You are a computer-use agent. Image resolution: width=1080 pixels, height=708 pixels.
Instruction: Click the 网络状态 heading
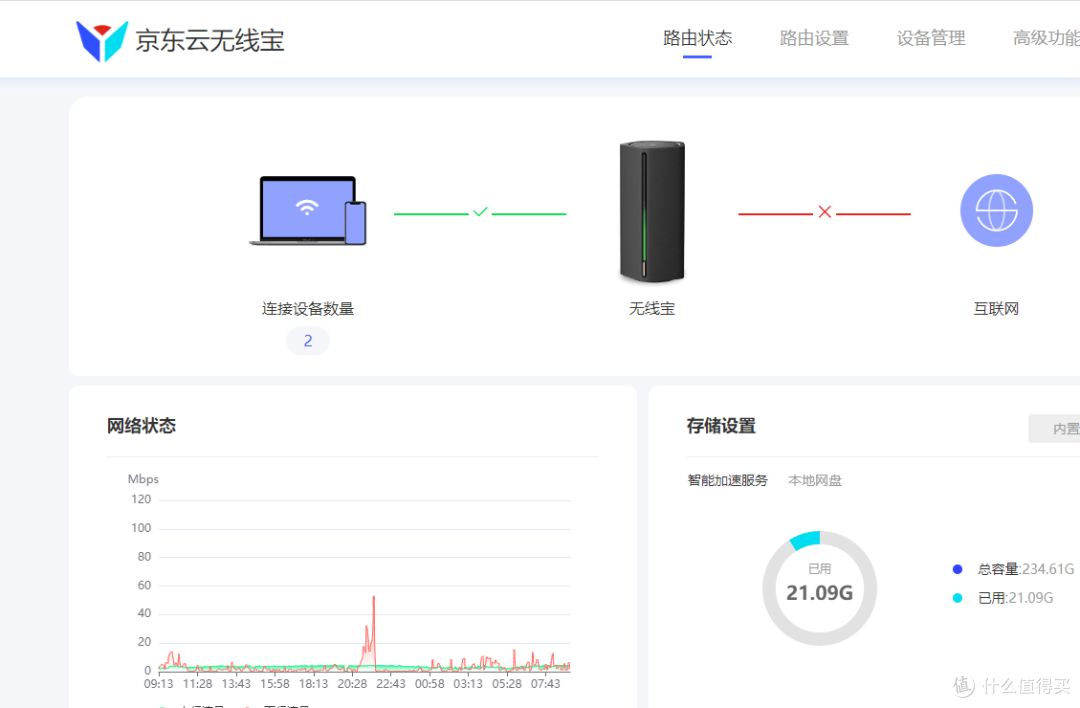point(141,426)
